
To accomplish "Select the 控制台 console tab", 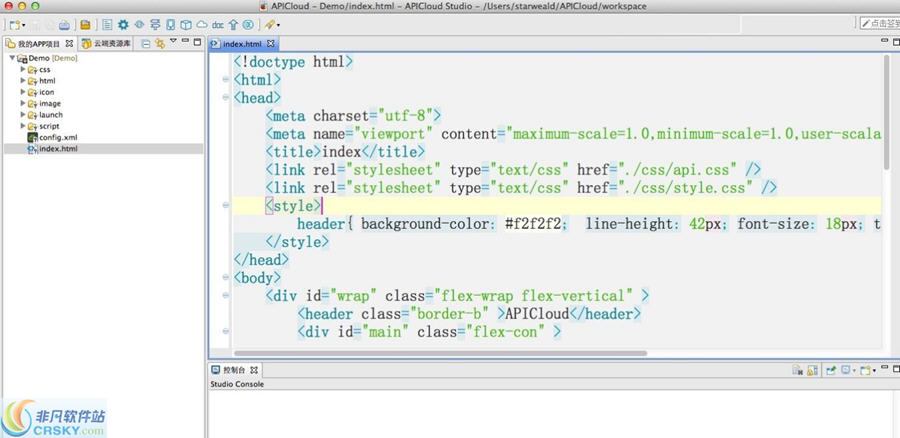I will point(234,370).
